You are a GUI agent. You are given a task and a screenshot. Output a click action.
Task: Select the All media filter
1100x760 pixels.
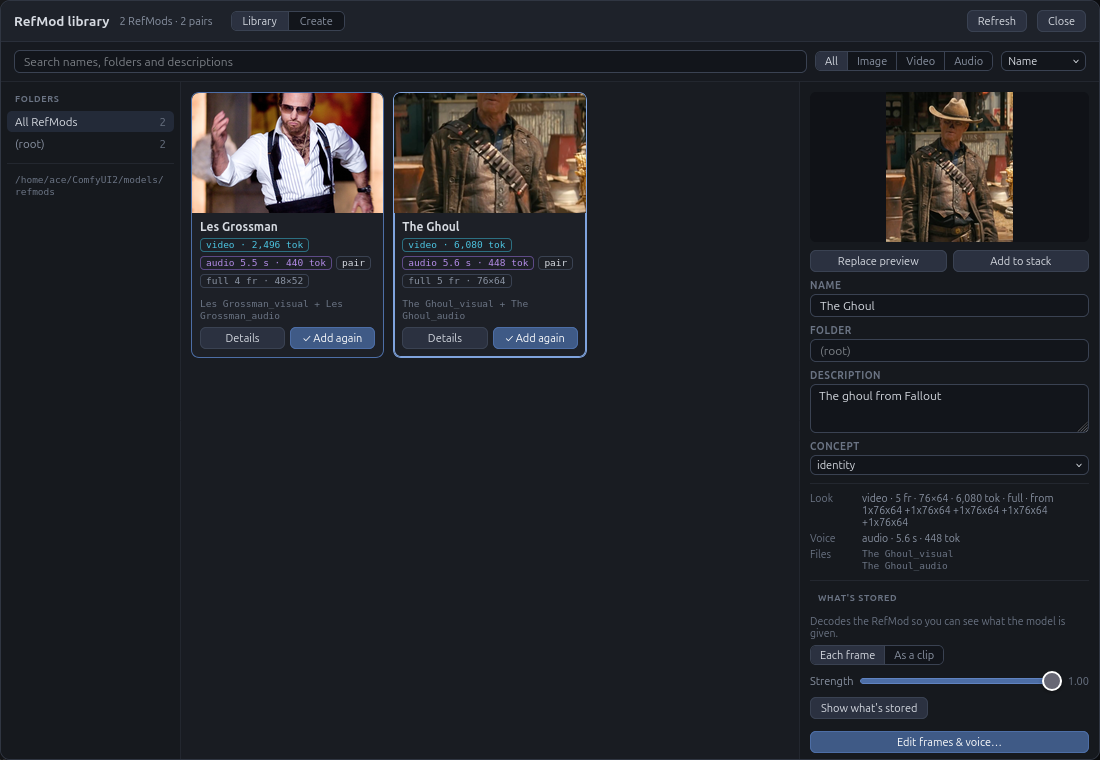[831, 61]
